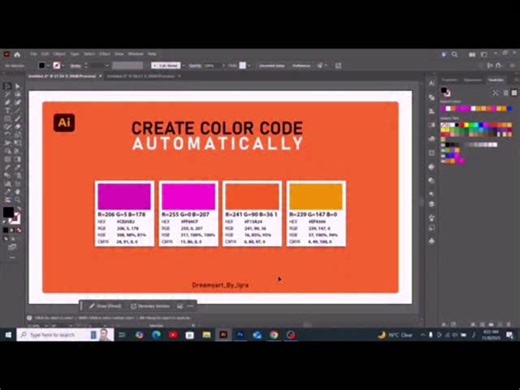Click Generate Vectors in contextual bar

tap(150, 306)
